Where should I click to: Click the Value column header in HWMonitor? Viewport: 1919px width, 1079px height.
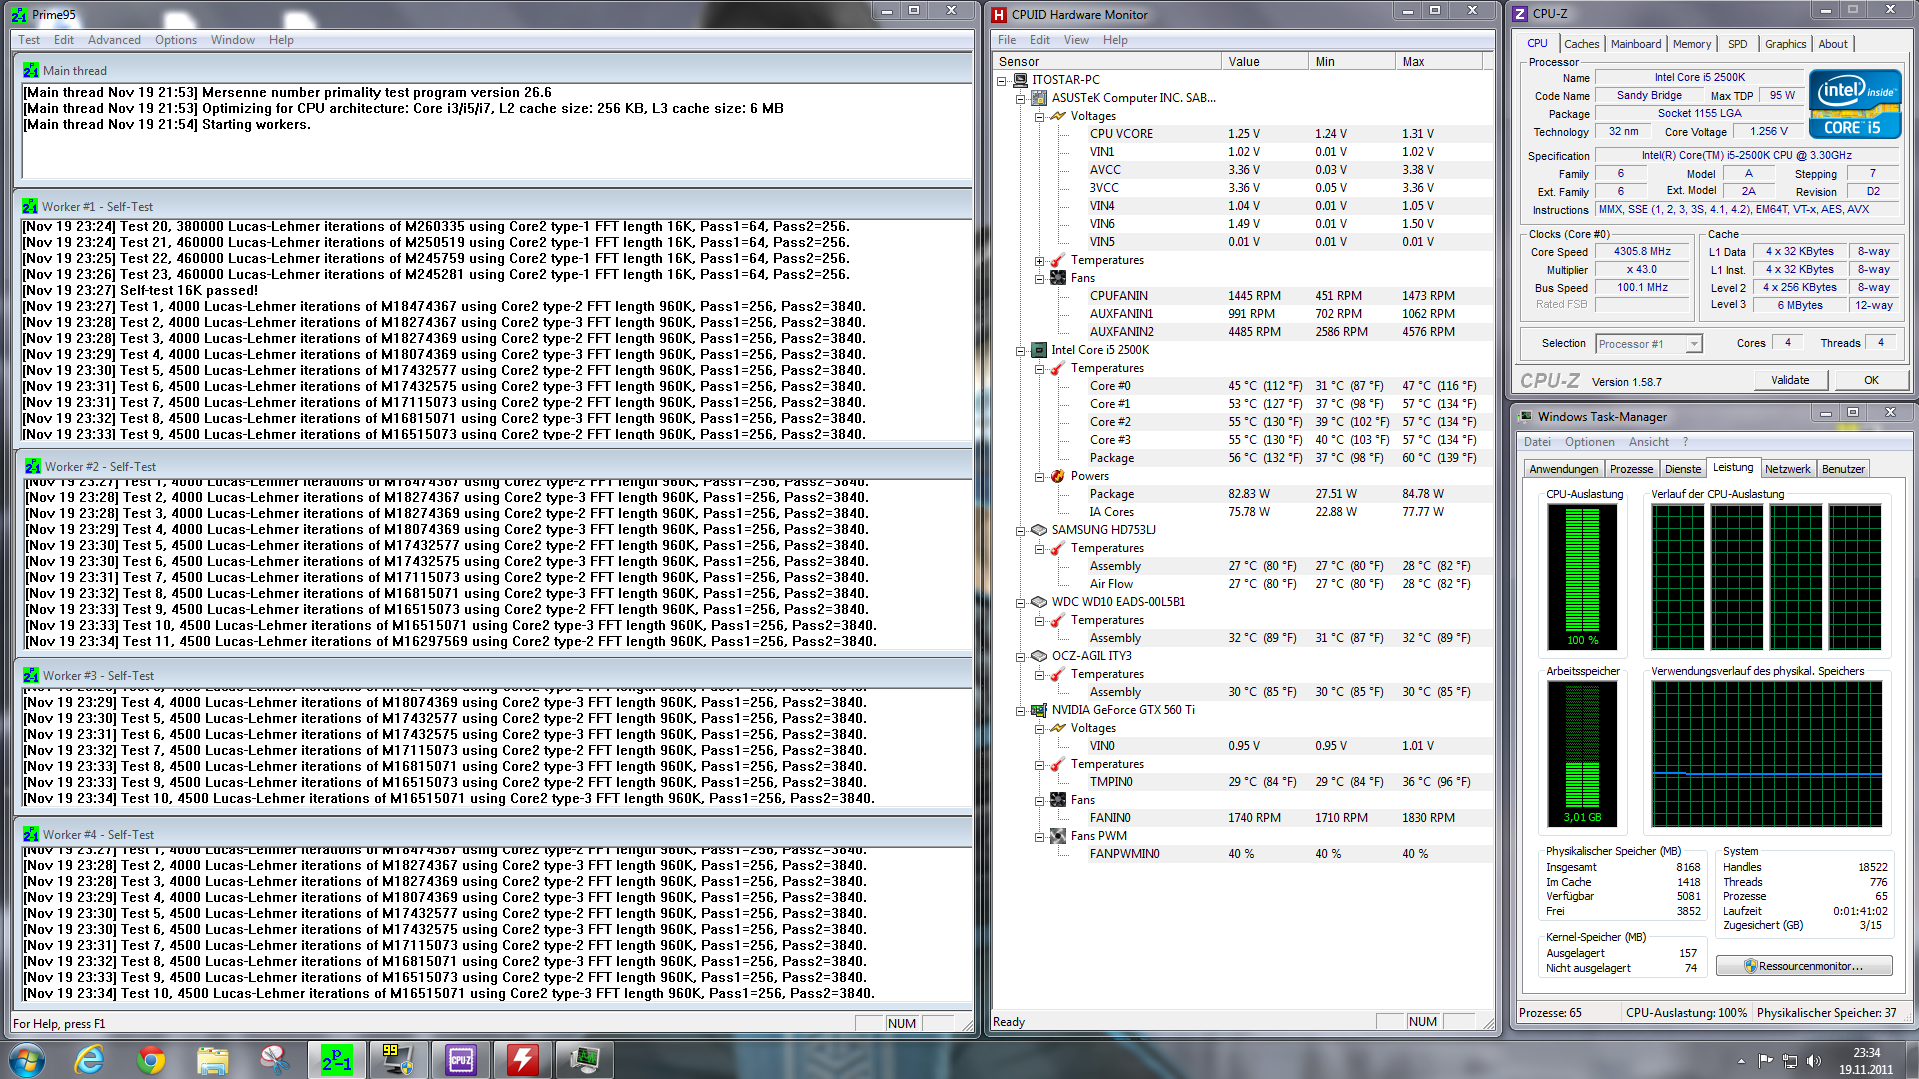pyautogui.click(x=1264, y=62)
